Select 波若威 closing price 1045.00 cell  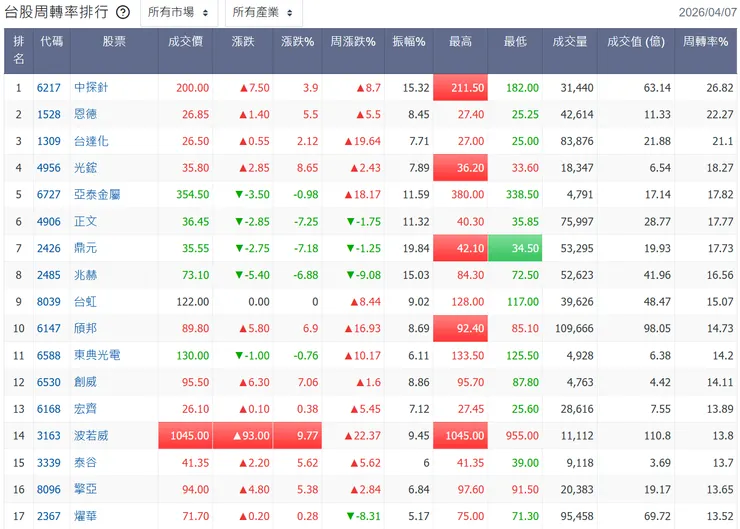click(x=185, y=436)
